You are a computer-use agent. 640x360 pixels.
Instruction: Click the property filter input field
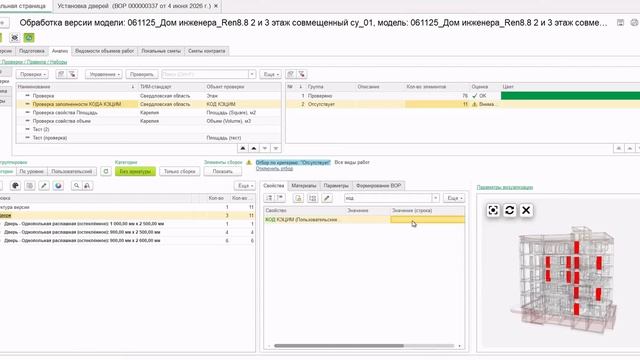(x=388, y=198)
